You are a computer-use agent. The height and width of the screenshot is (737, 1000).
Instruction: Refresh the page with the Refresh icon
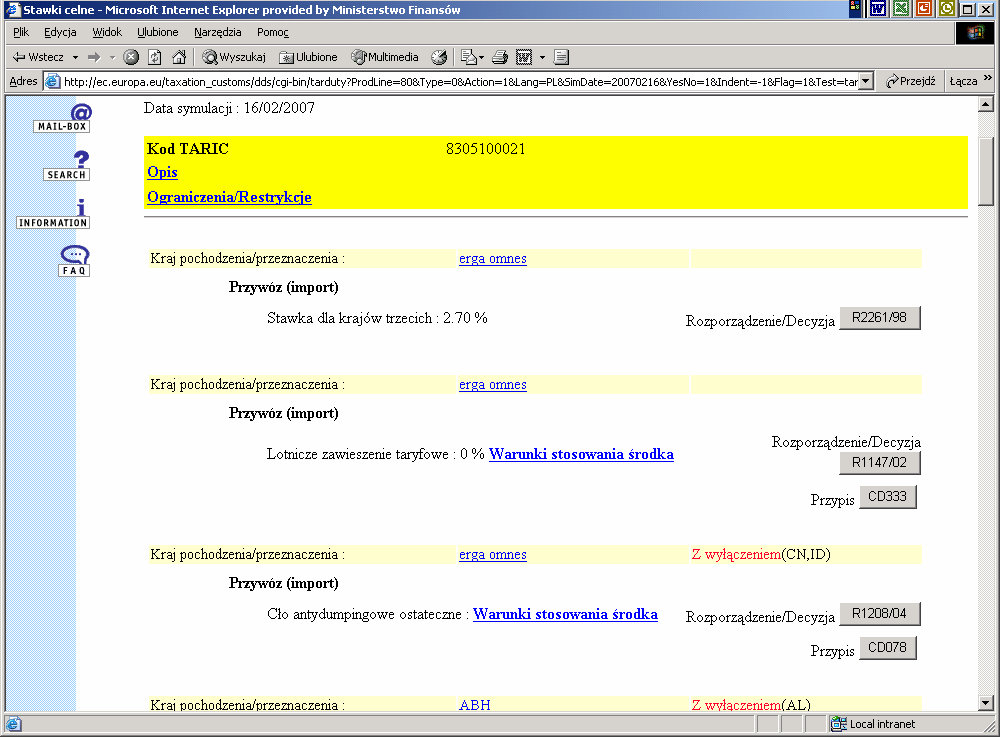[155, 57]
